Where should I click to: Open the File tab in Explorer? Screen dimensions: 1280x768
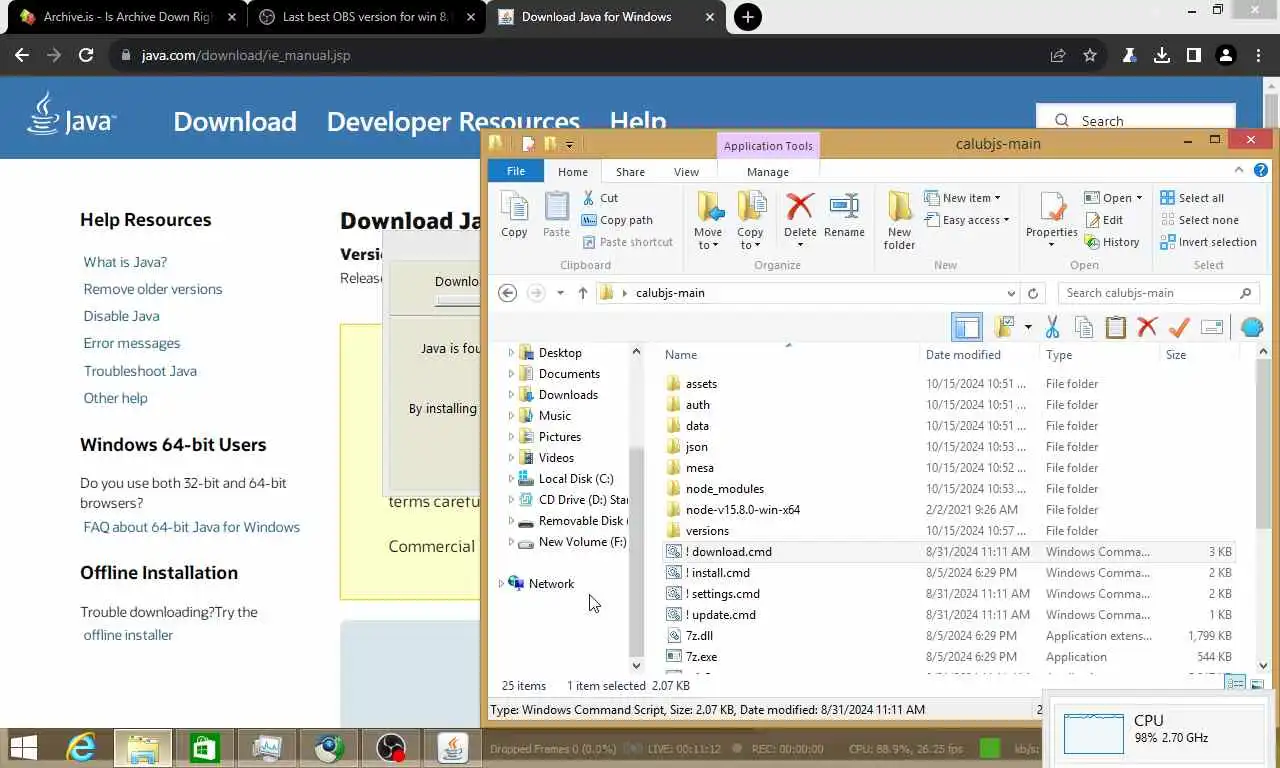(x=516, y=171)
